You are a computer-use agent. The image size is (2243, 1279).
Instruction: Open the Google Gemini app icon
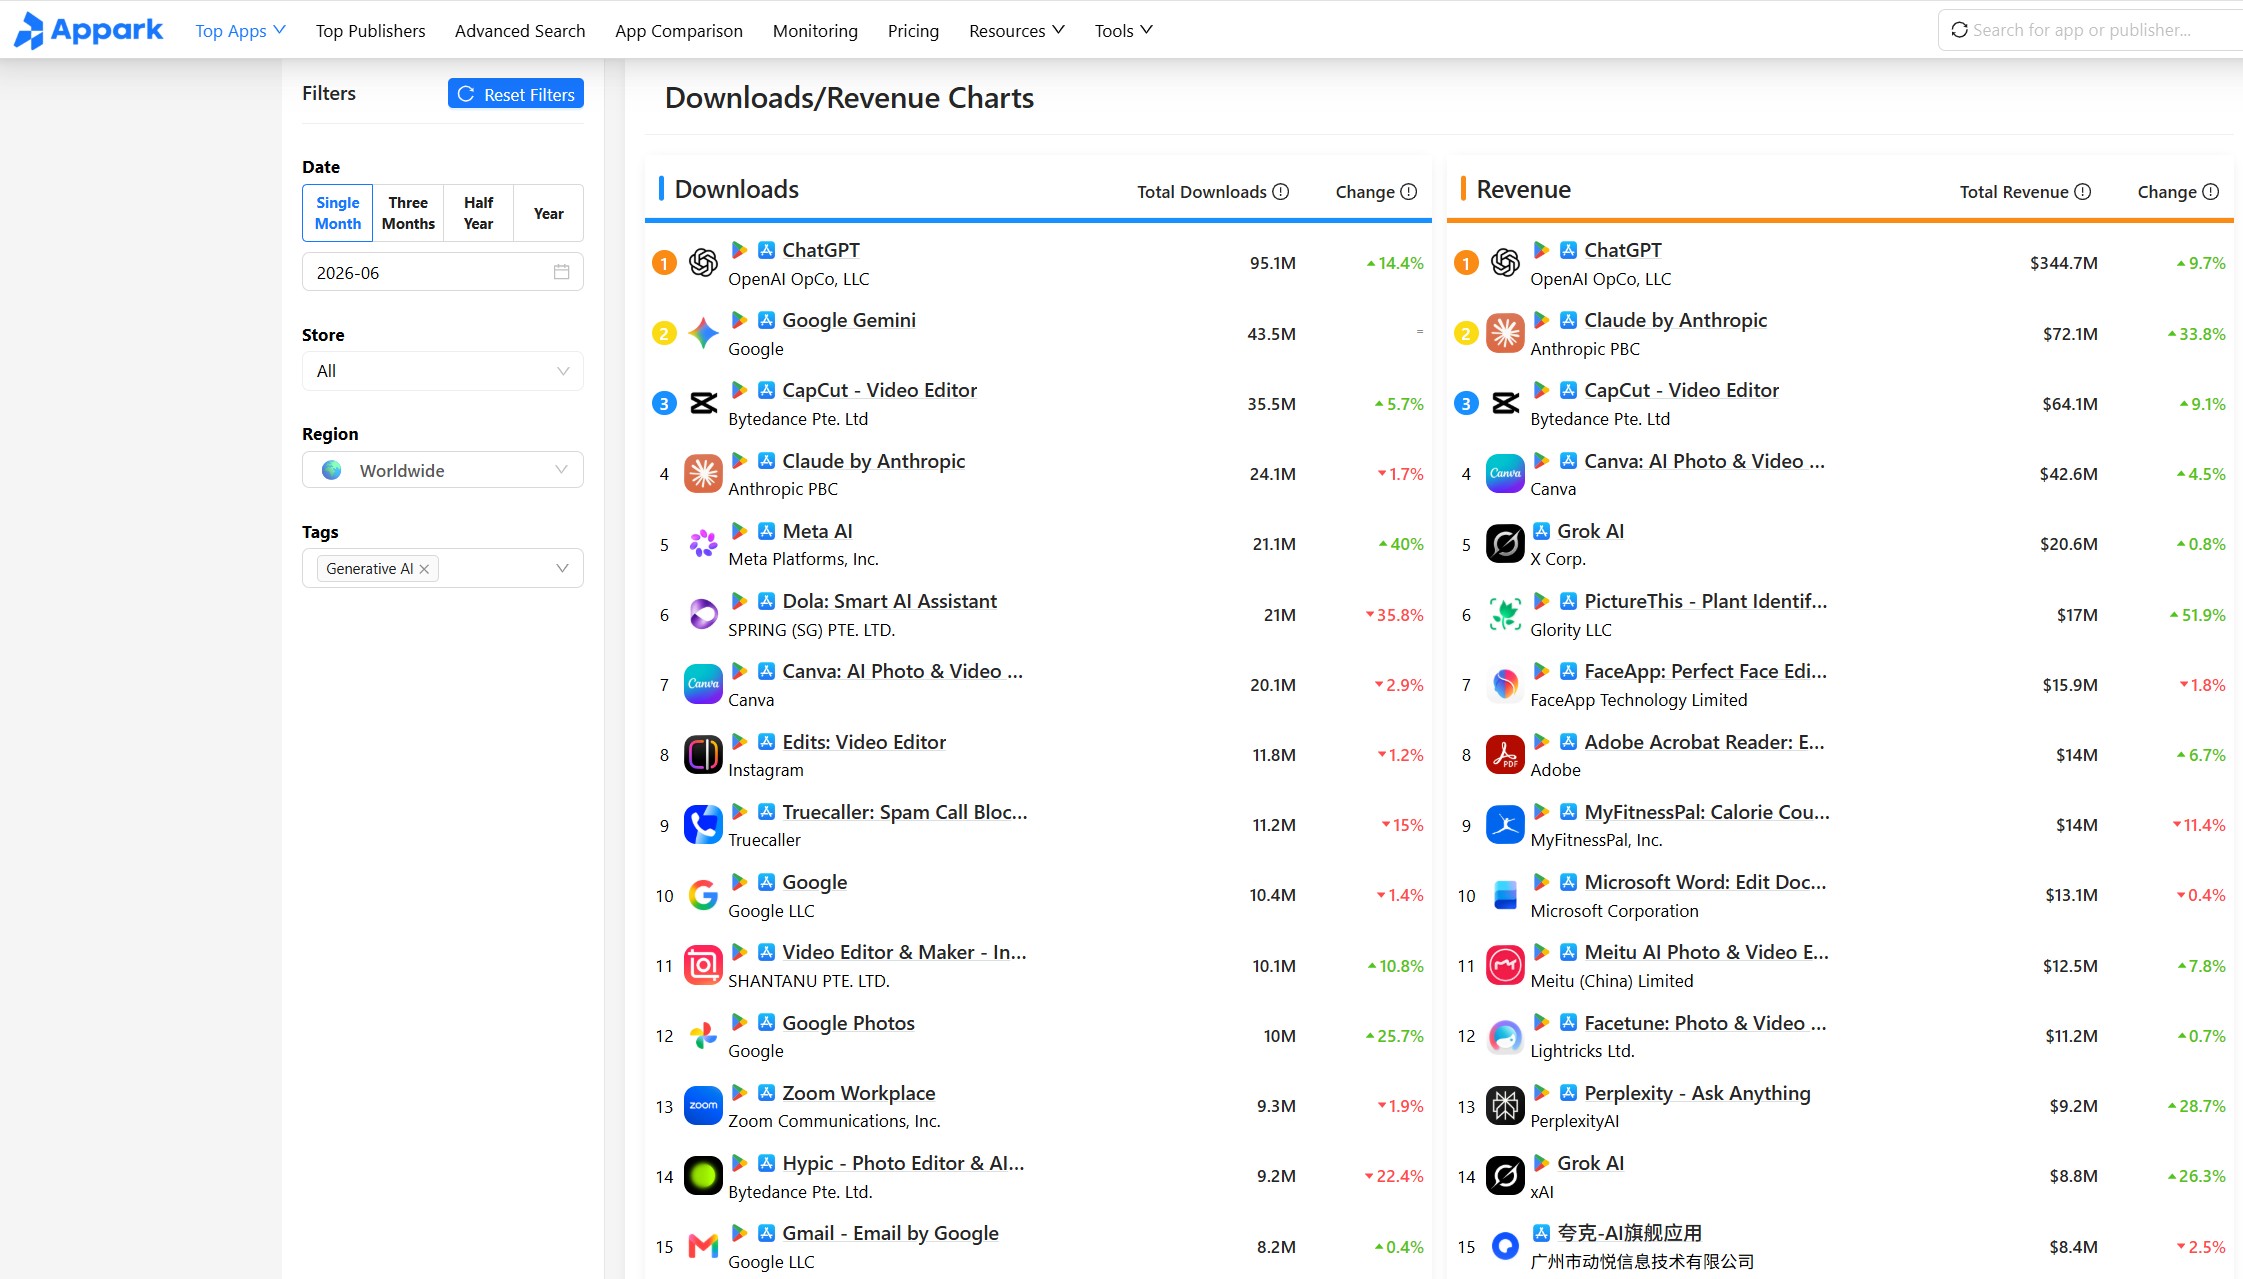point(703,333)
